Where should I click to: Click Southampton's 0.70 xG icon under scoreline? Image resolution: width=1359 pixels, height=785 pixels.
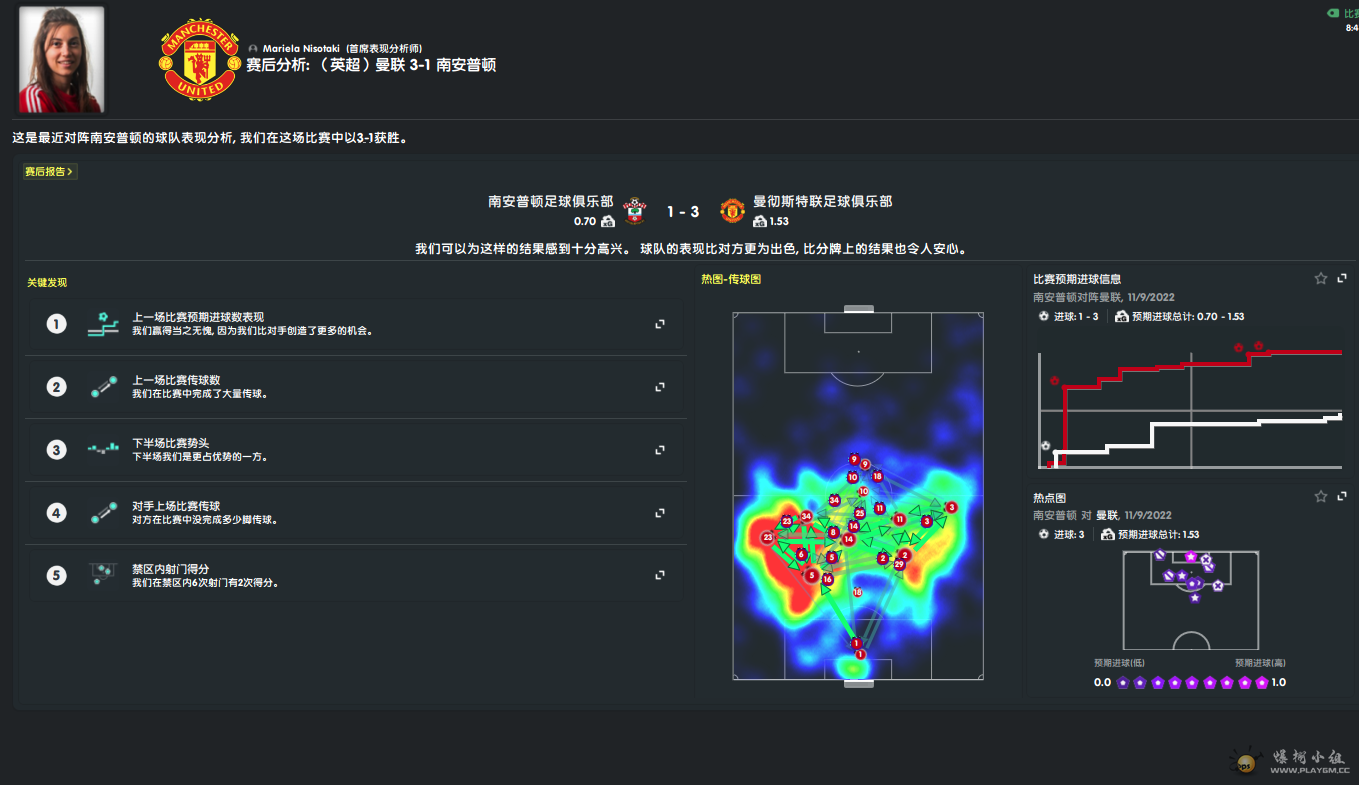608,222
